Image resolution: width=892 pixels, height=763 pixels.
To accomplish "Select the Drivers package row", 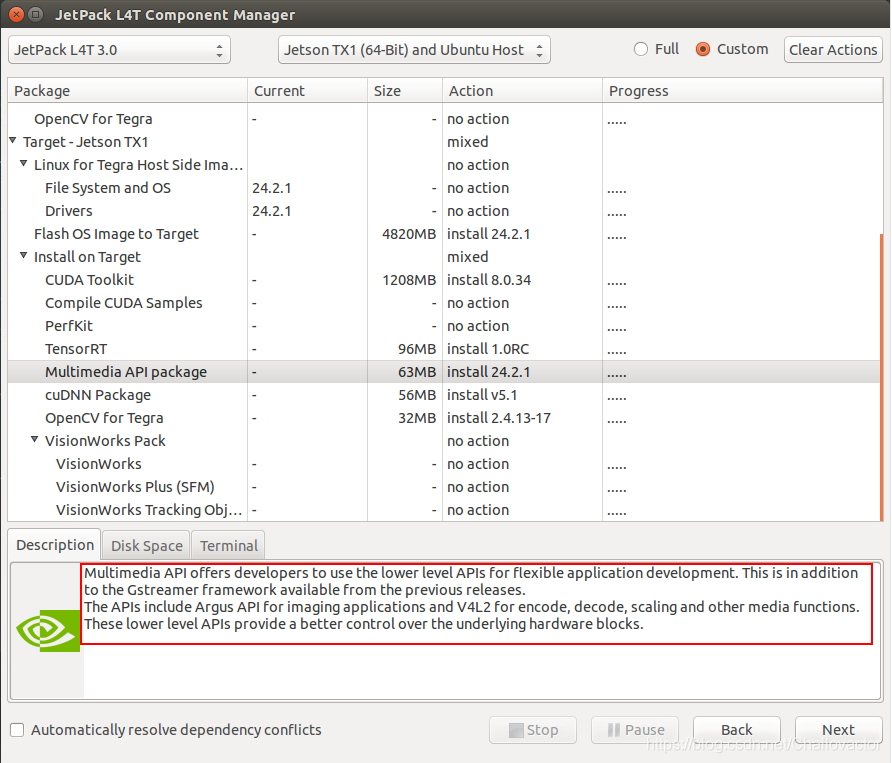I will (444, 211).
